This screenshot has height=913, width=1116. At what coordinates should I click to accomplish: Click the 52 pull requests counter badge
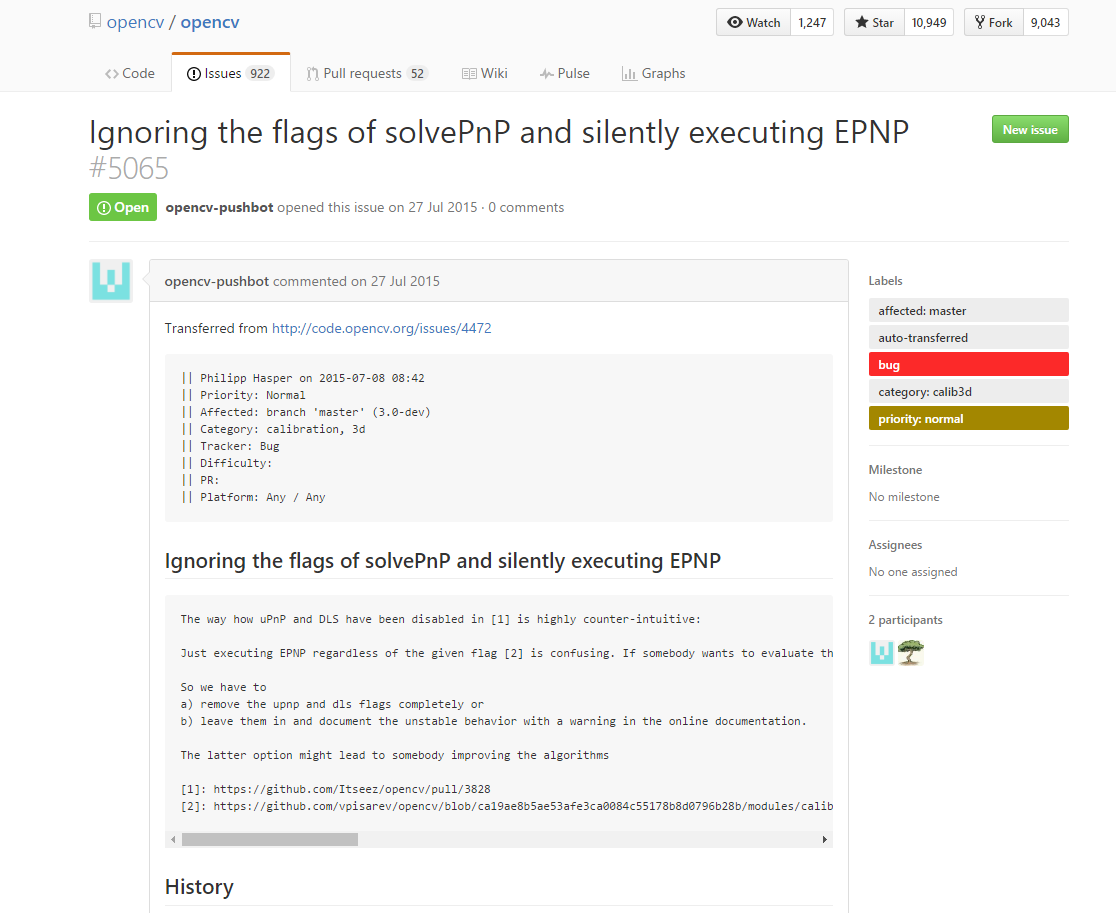click(417, 73)
